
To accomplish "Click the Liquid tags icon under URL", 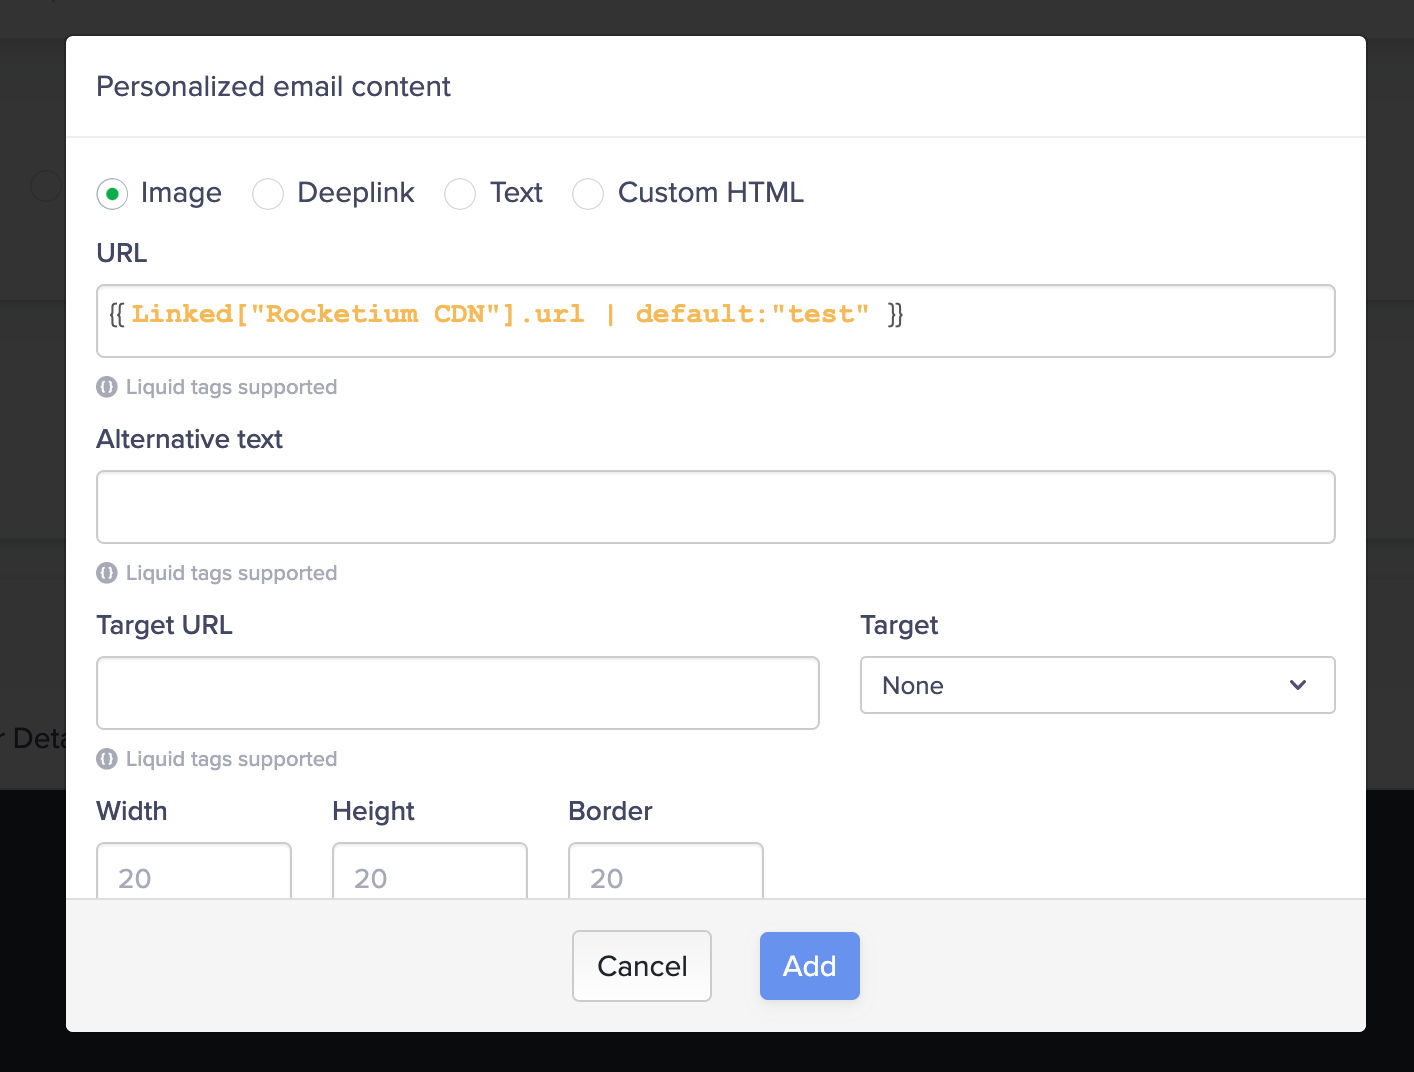I will click(107, 387).
